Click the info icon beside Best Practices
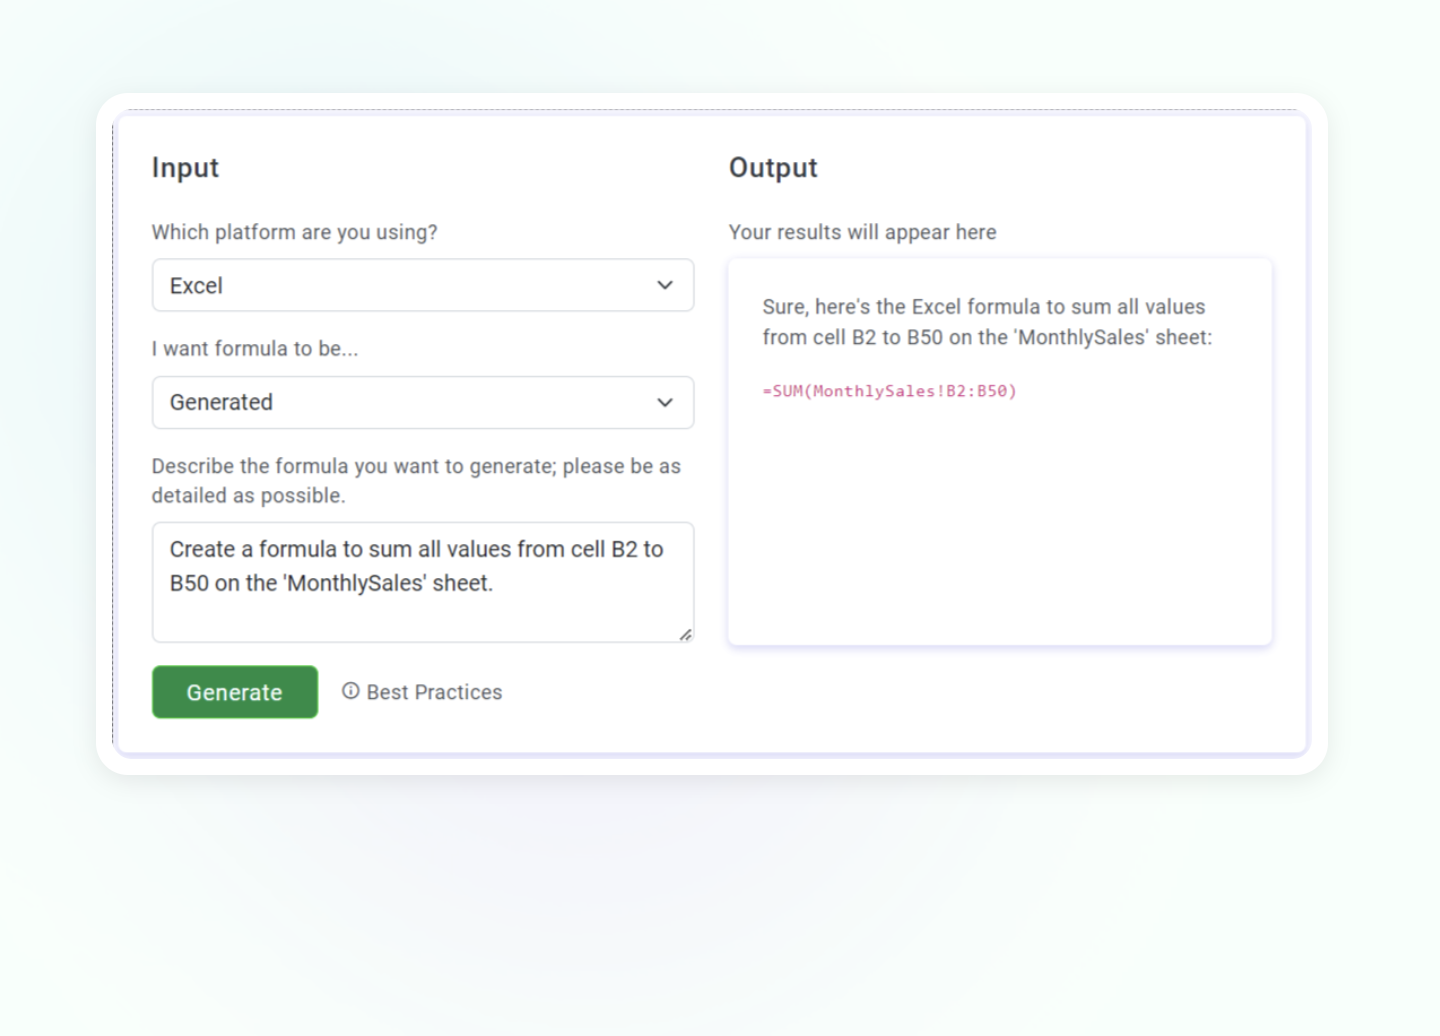The width and height of the screenshot is (1440, 1036). [x=350, y=691]
